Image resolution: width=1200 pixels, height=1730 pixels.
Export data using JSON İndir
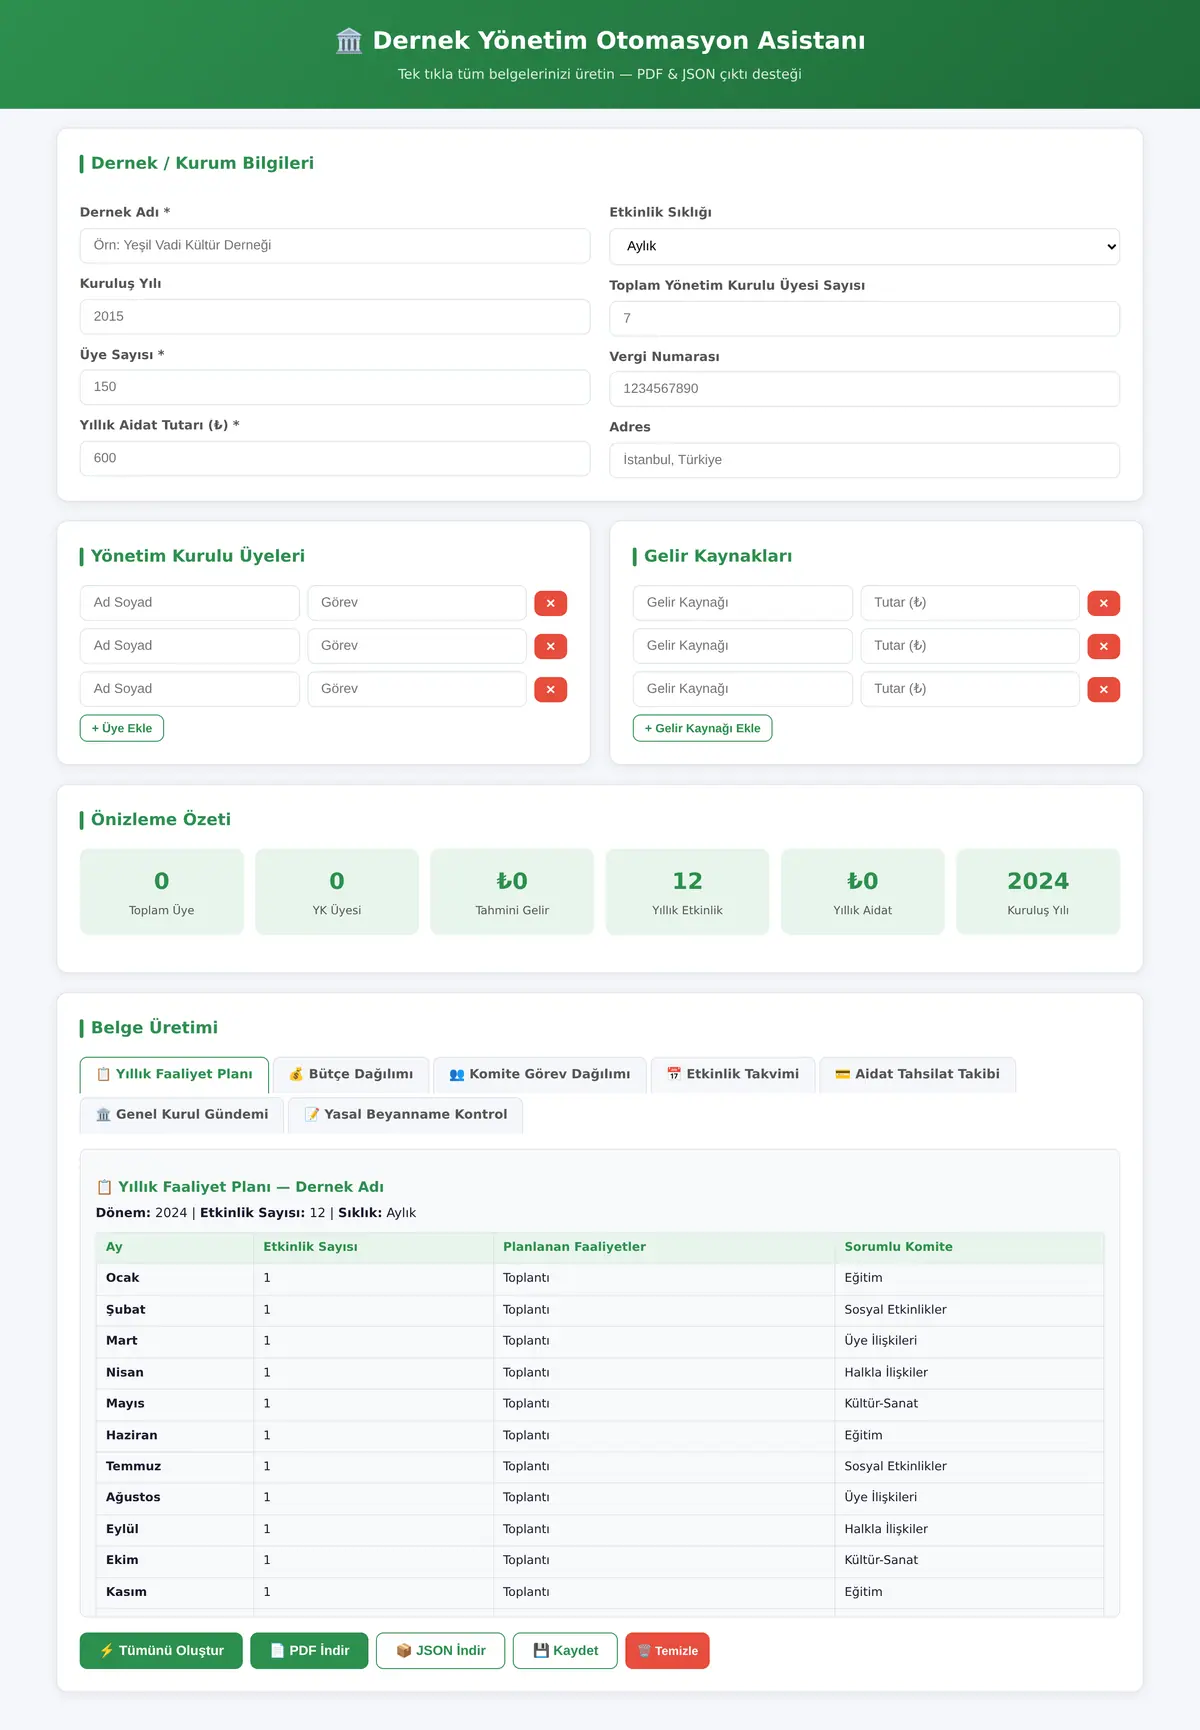point(440,1651)
